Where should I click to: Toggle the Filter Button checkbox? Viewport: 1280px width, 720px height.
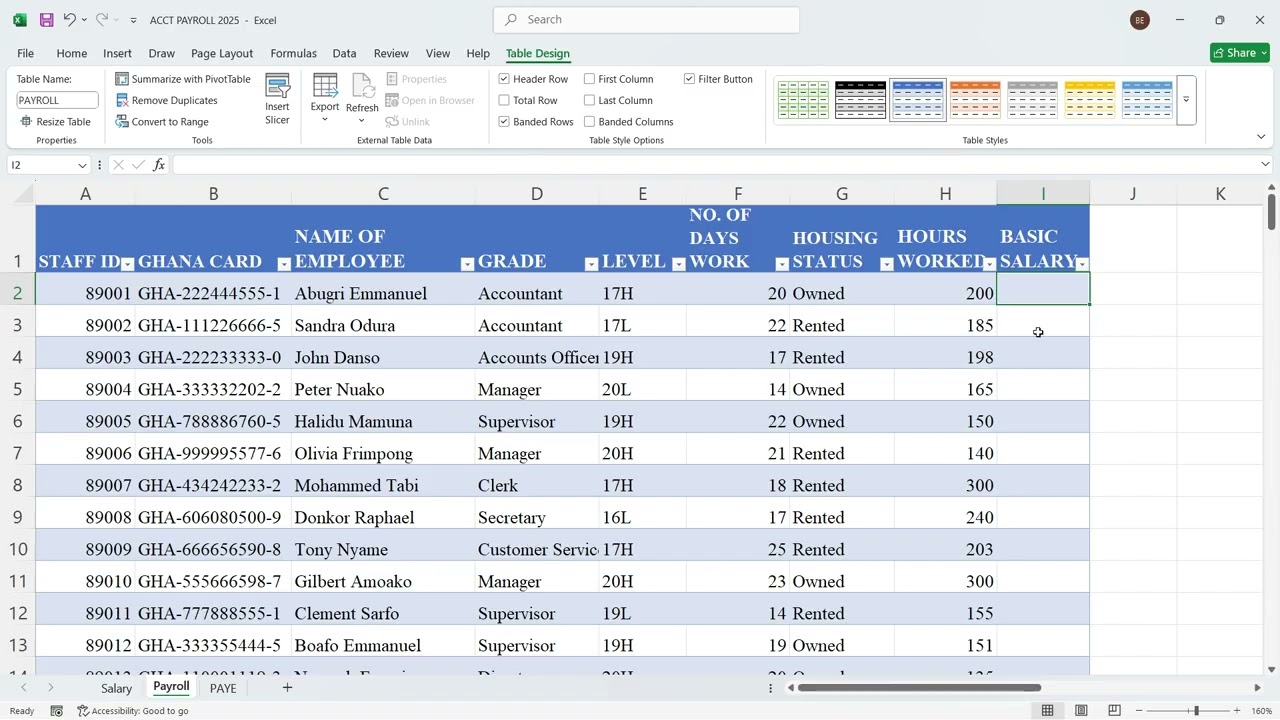690,79
